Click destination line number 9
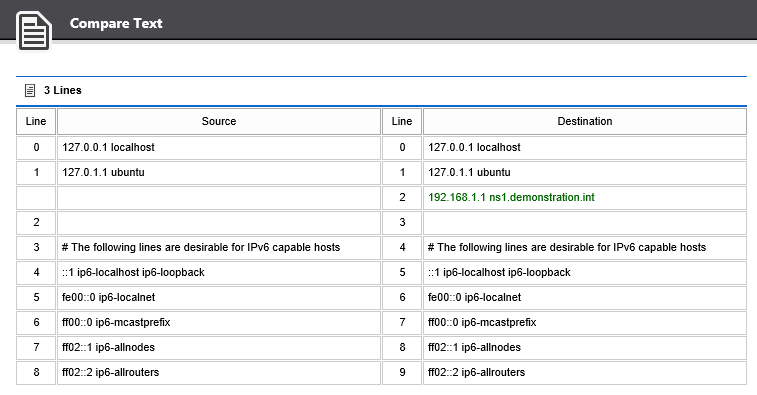Viewport: 757px width, 395px height. coord(402,372)
